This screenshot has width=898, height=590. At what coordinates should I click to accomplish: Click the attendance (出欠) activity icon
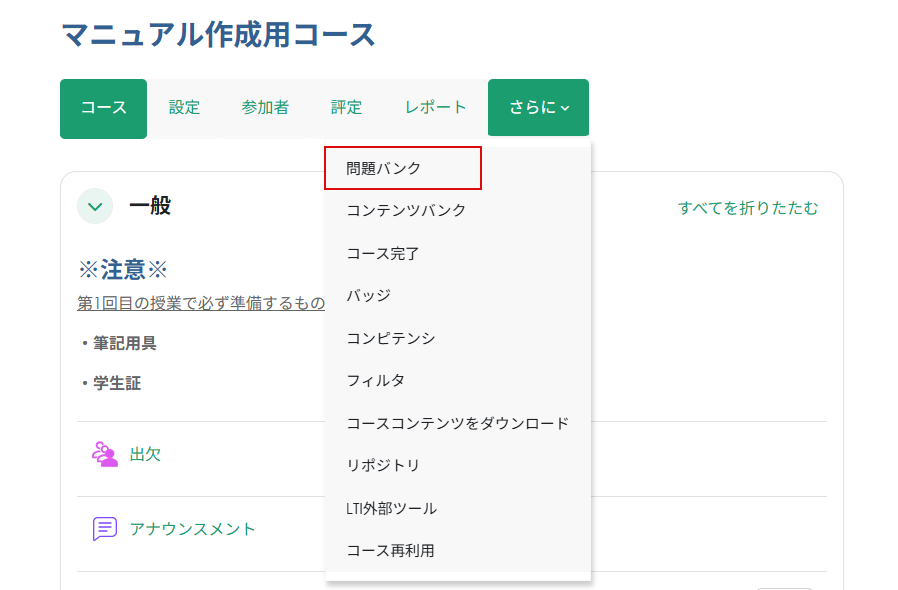105,455
